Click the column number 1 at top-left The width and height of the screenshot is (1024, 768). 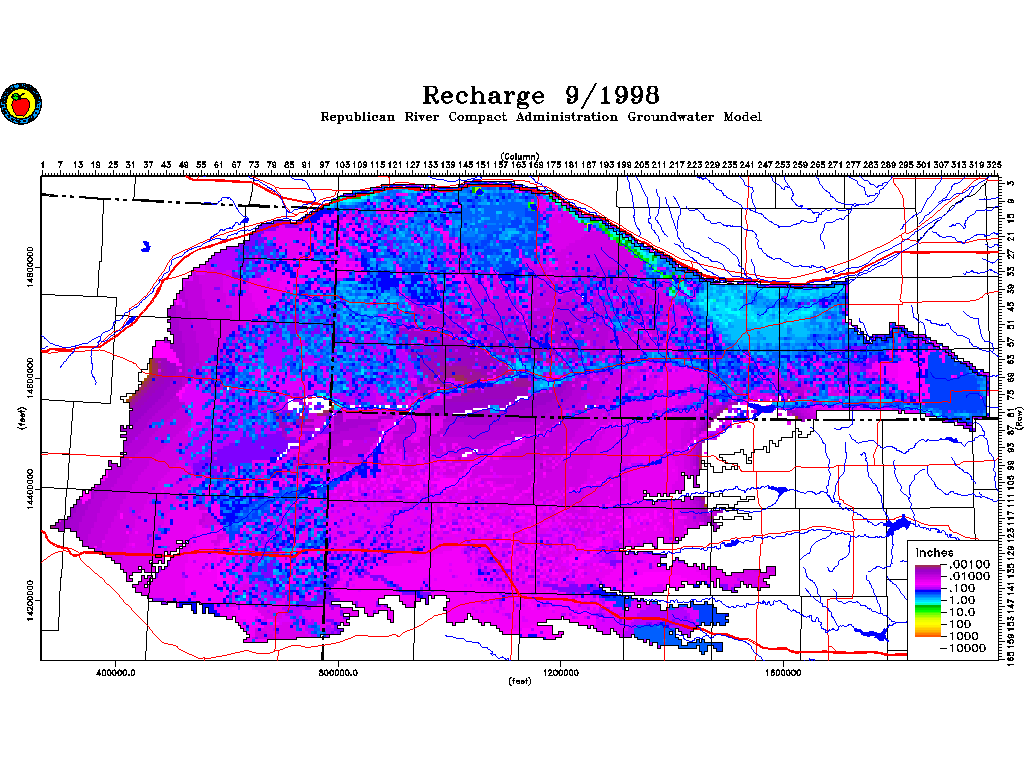pyautogui.click(x=43, y=165)
